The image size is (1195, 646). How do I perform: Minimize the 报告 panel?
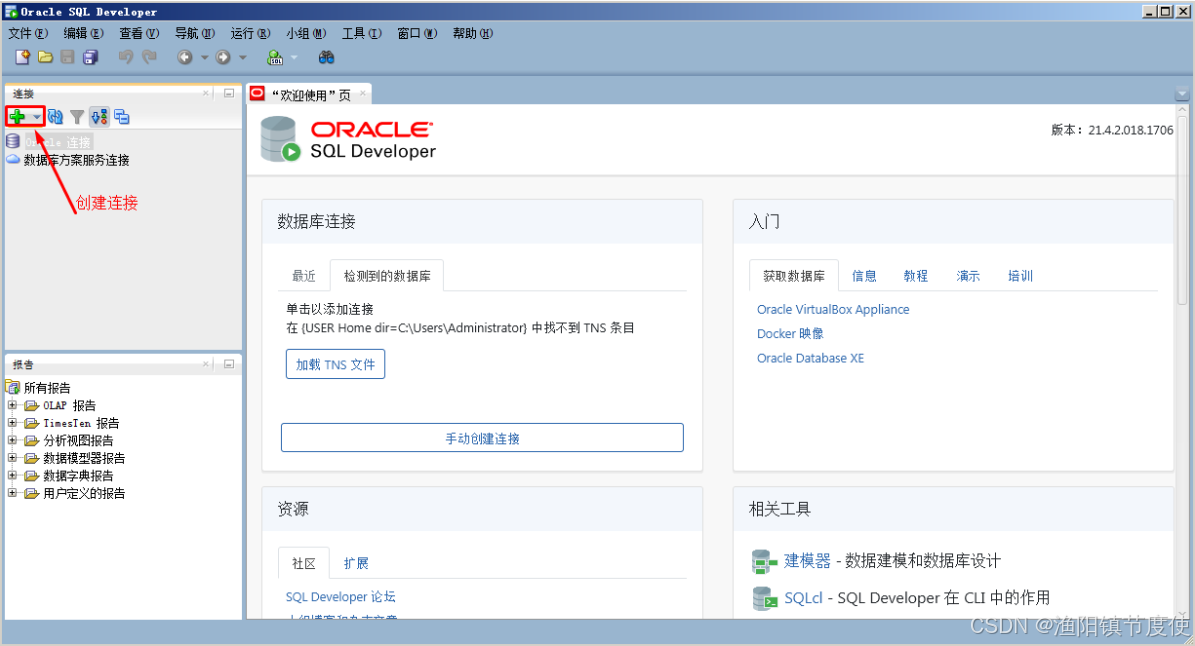point(229,364)
